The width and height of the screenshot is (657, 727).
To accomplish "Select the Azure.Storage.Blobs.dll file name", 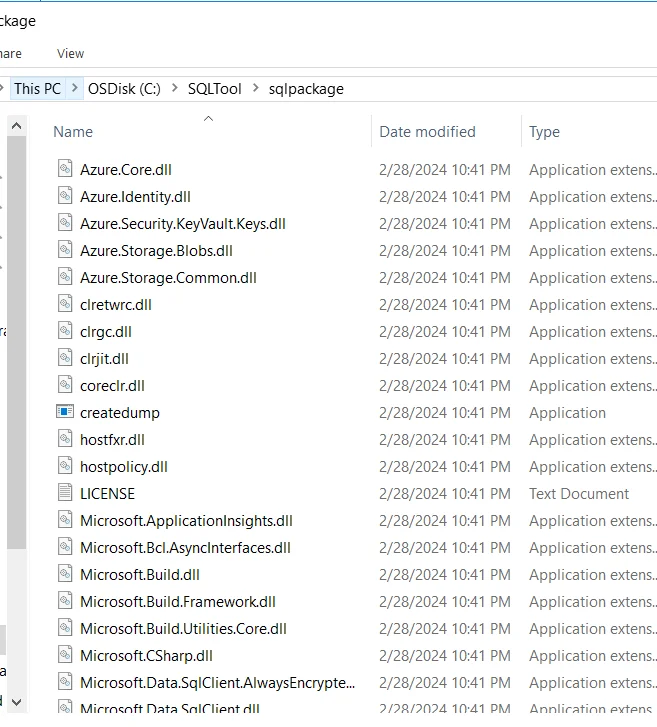I will (x=156, y=250).
